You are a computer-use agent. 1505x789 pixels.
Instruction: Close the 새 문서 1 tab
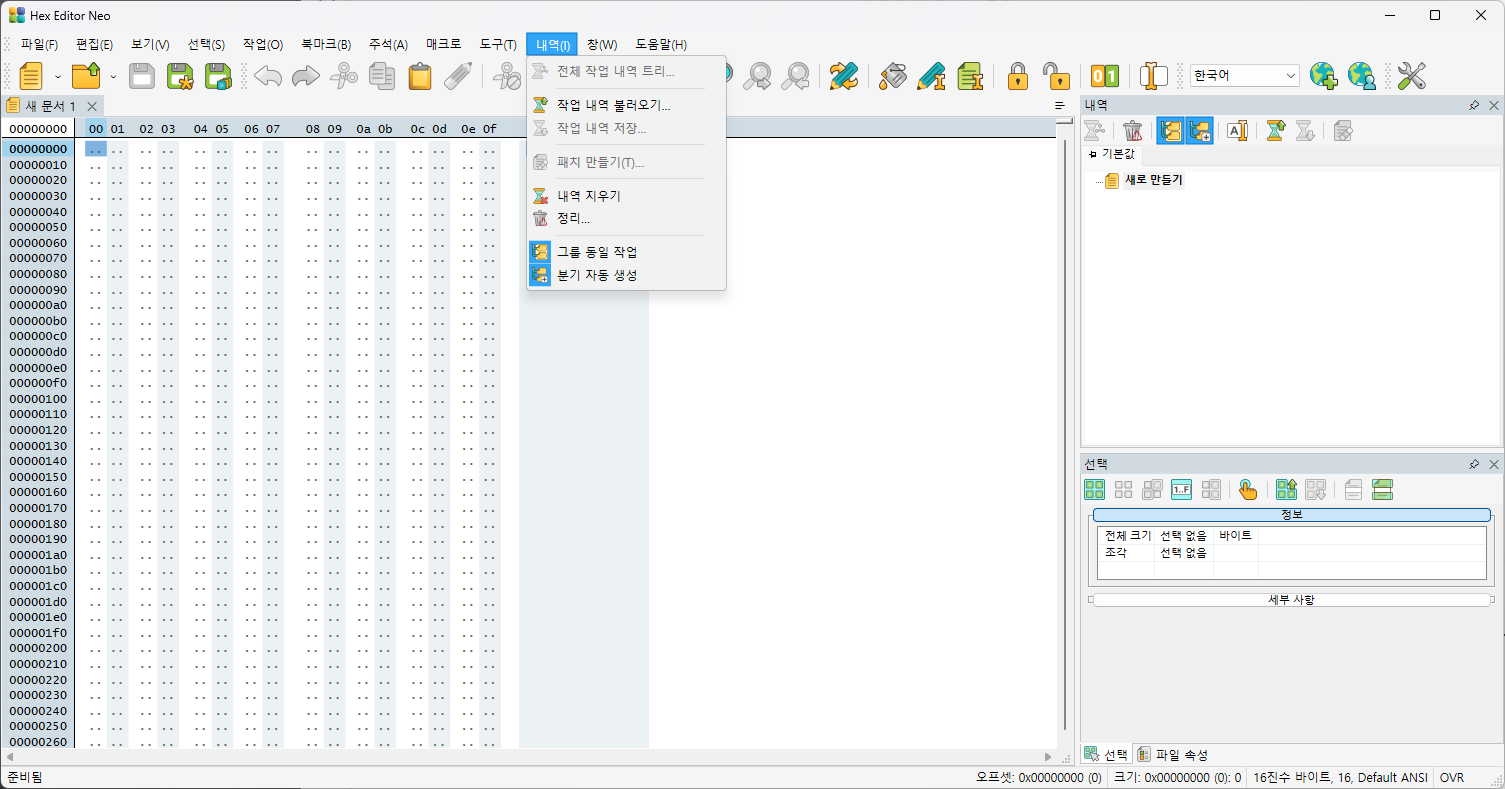pos(92,106)
